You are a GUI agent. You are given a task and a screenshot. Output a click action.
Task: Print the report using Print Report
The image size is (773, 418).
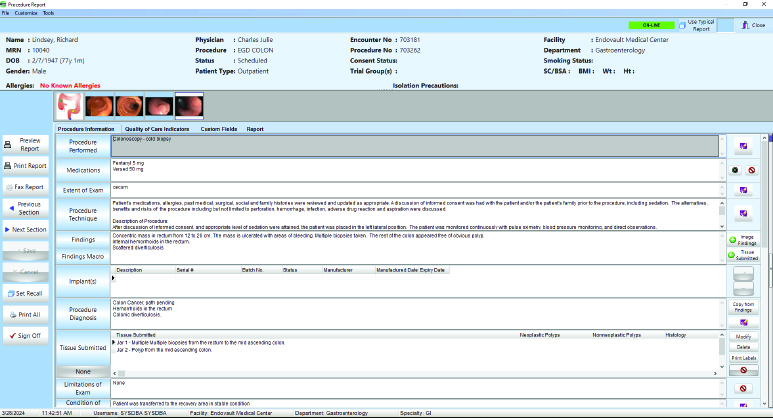tap(29, 165)
